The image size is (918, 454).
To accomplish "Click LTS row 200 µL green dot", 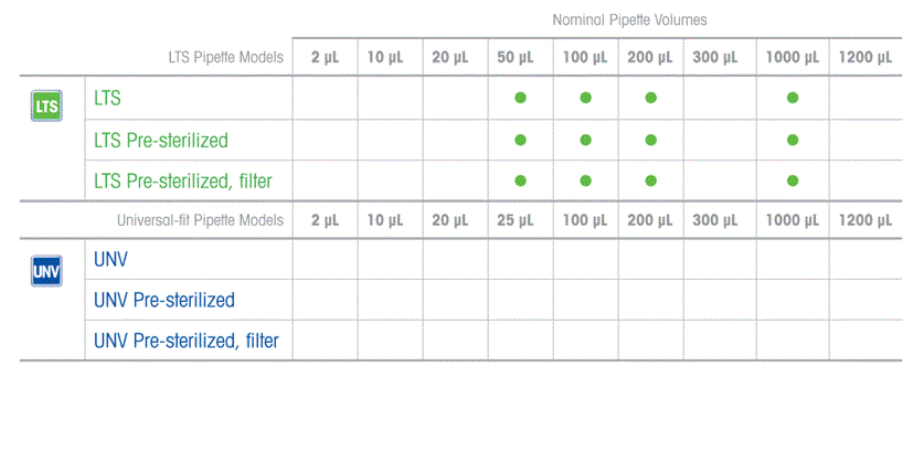I will (650, 98).
